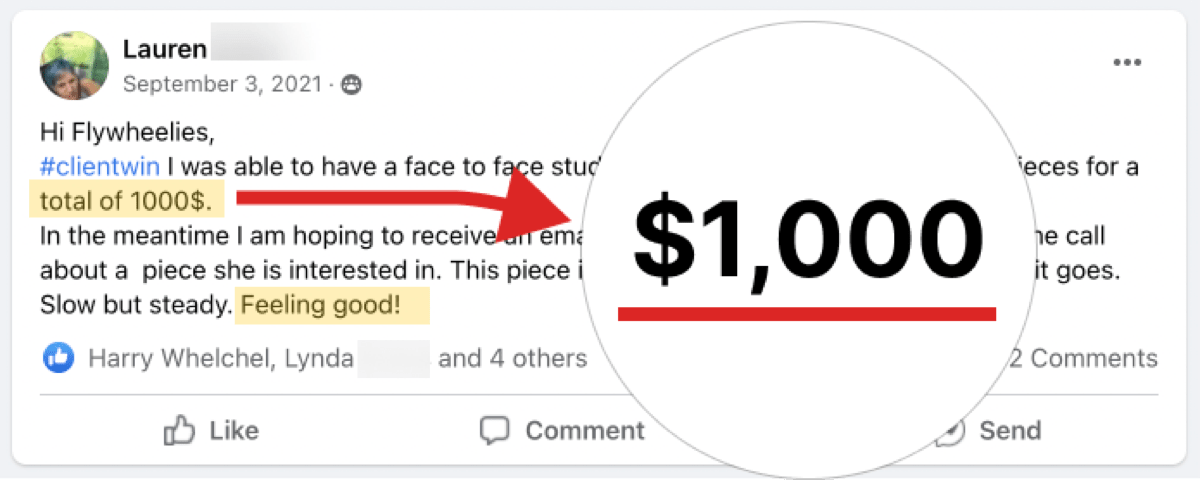This screenshot has width=1200, height=480.
Task: Click the "Hi Flywheelies," greeting text
Action: (x=127, y=131)
